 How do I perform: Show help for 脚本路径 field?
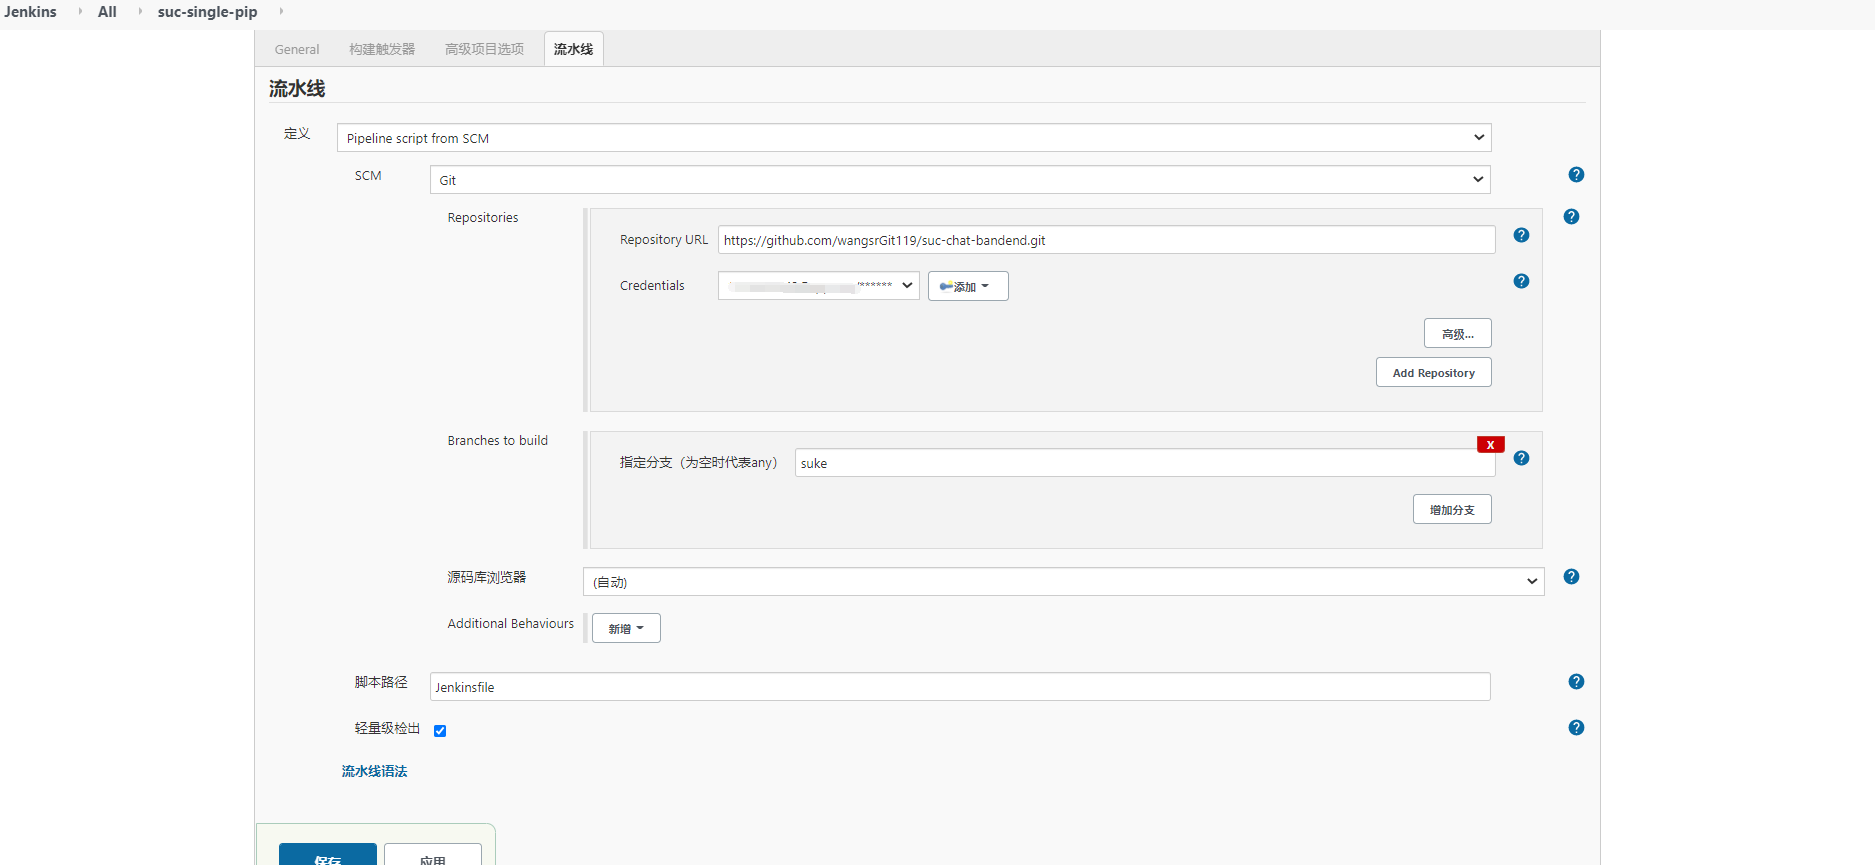[x=1576, y=682]
